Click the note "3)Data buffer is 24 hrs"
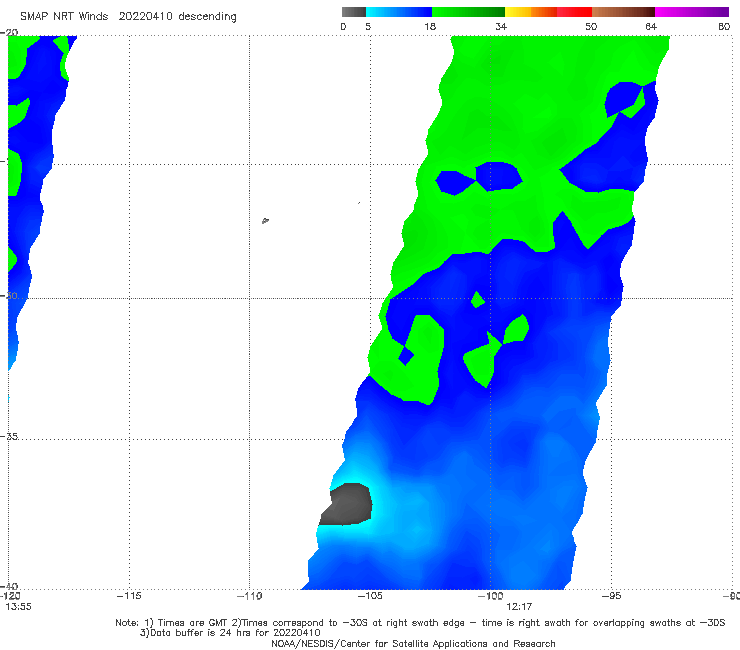 230,633
